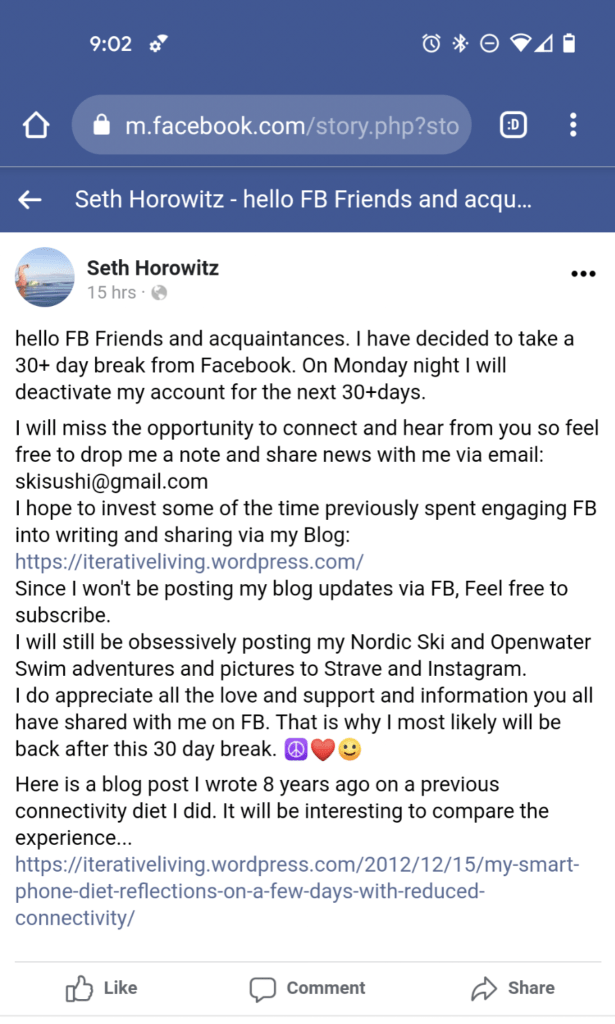Tap the 15 hrs post timestamp
This screenshot has height=1024, width=615.
pyautogui.click(x=110, y=293)
